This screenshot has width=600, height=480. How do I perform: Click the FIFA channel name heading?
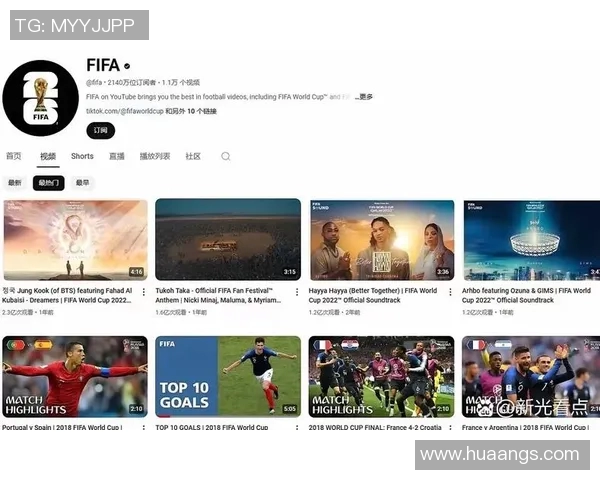coord(103,65)
